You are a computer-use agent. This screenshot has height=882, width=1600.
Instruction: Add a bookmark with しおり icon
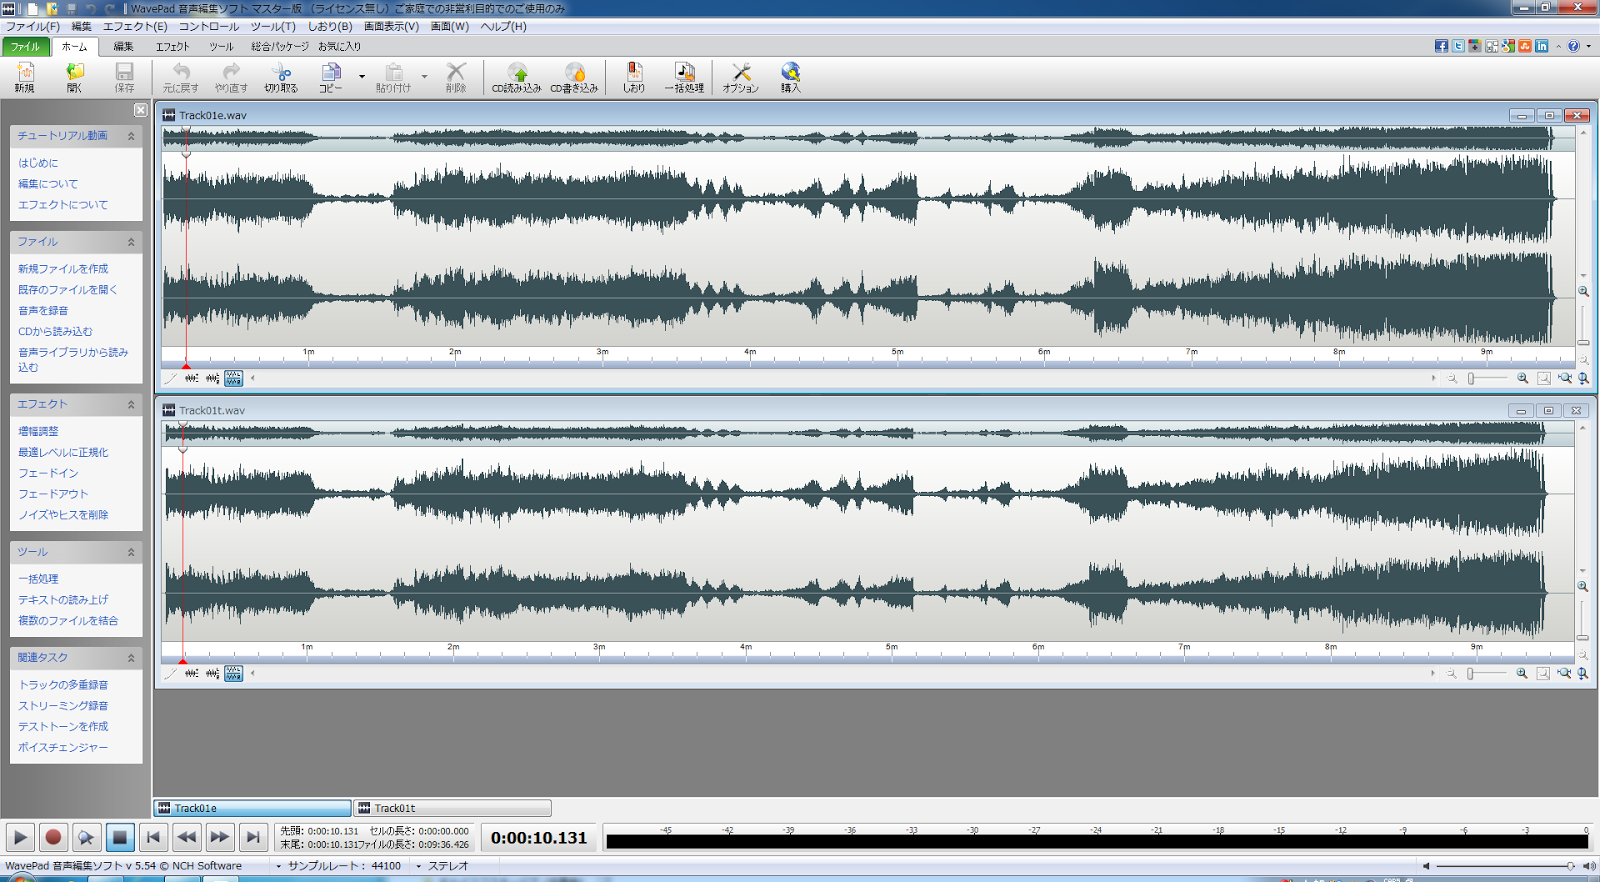coord(634,76)
